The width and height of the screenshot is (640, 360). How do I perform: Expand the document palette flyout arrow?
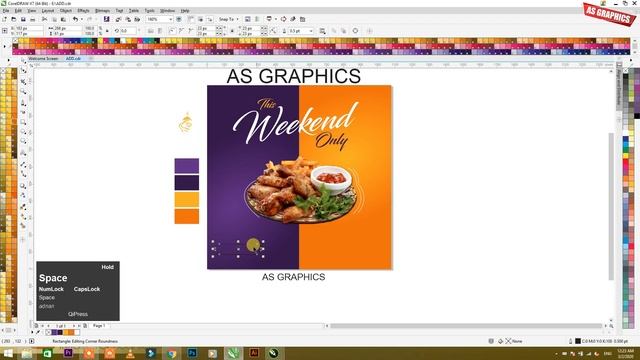pos(33,332)
